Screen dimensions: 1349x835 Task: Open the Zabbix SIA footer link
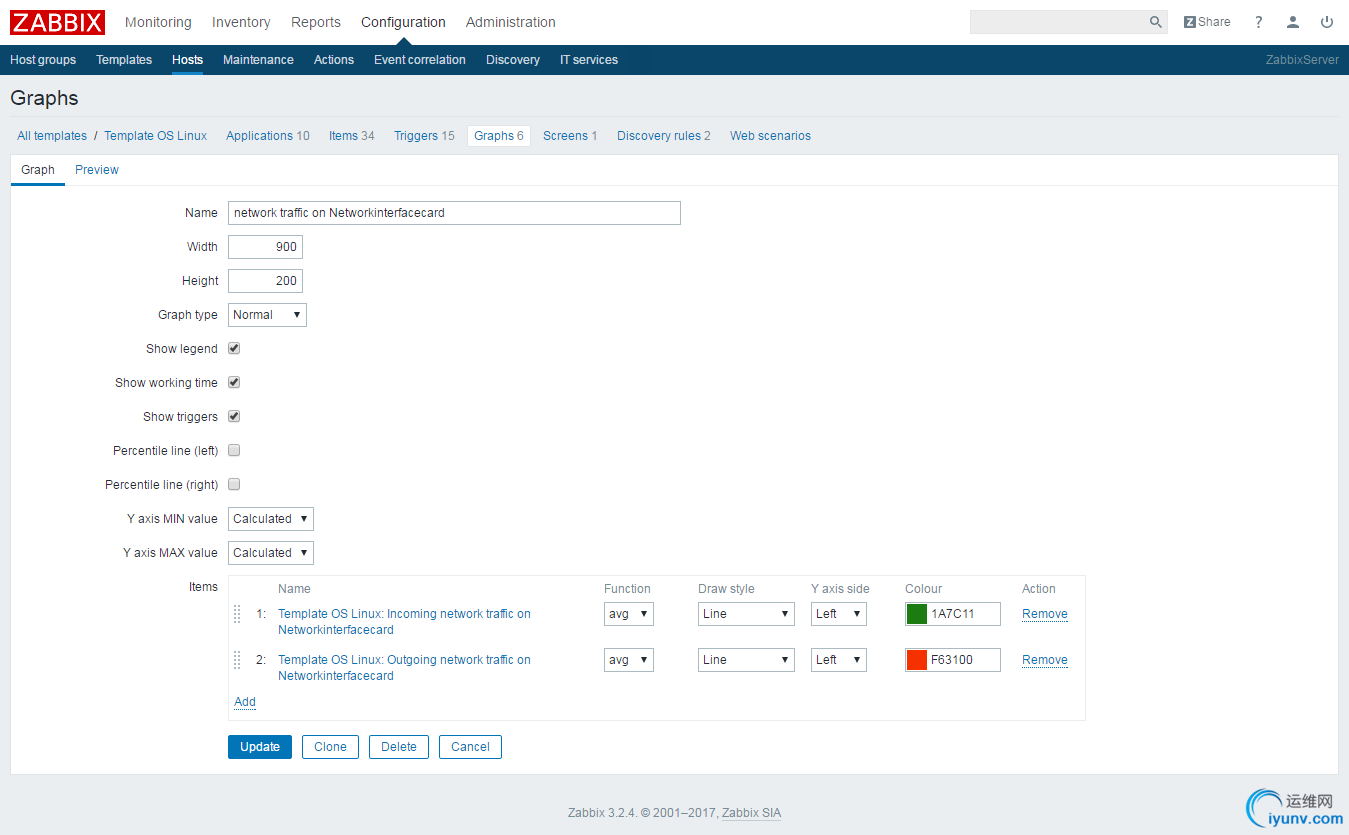751,813
